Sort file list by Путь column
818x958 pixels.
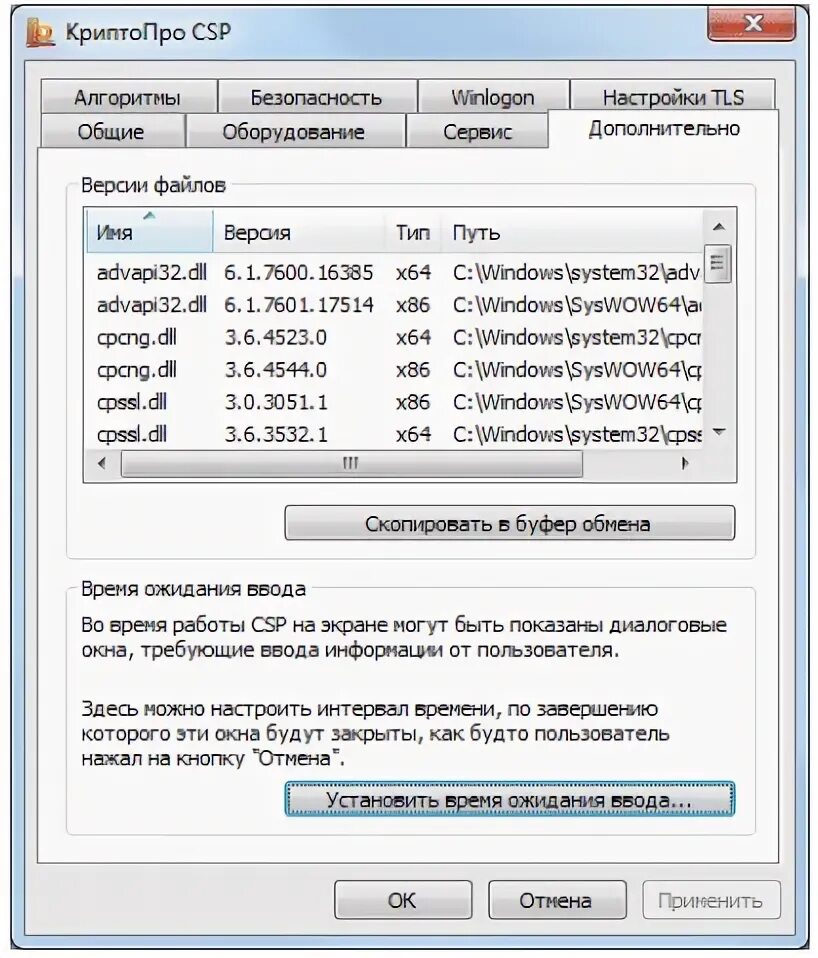coord(572,232)
